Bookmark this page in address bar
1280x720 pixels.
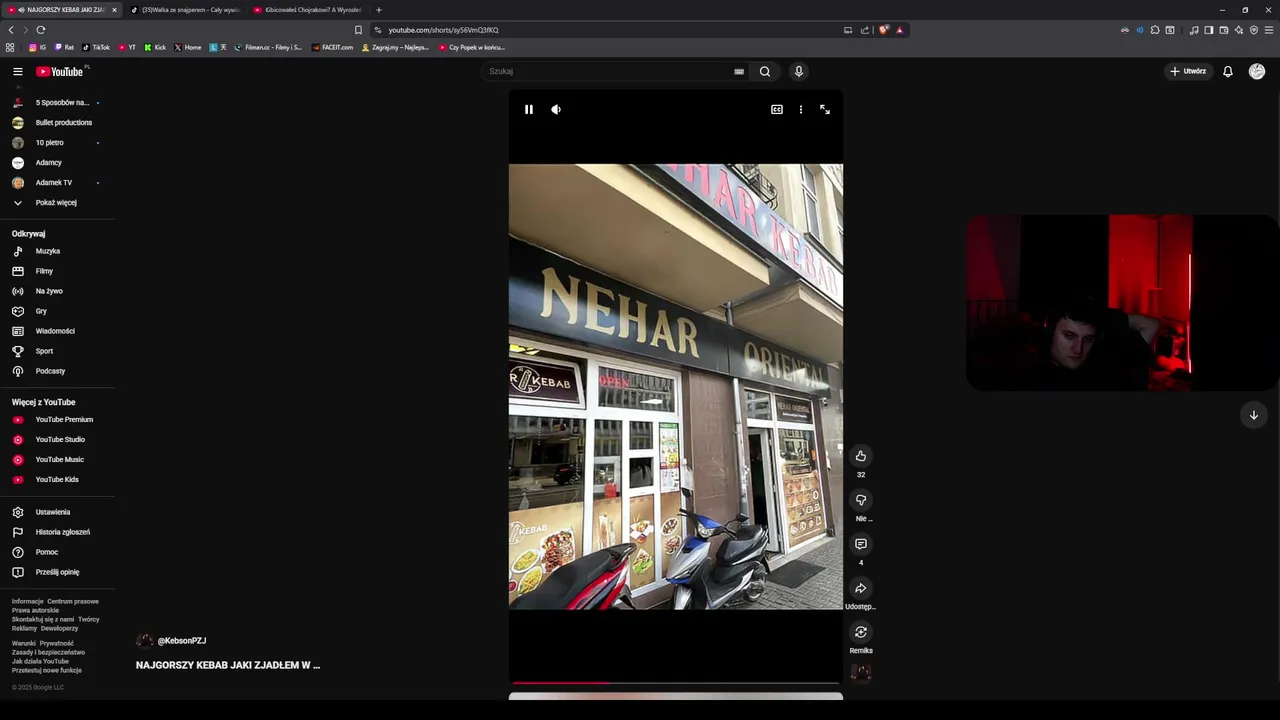tap(358, 30)
